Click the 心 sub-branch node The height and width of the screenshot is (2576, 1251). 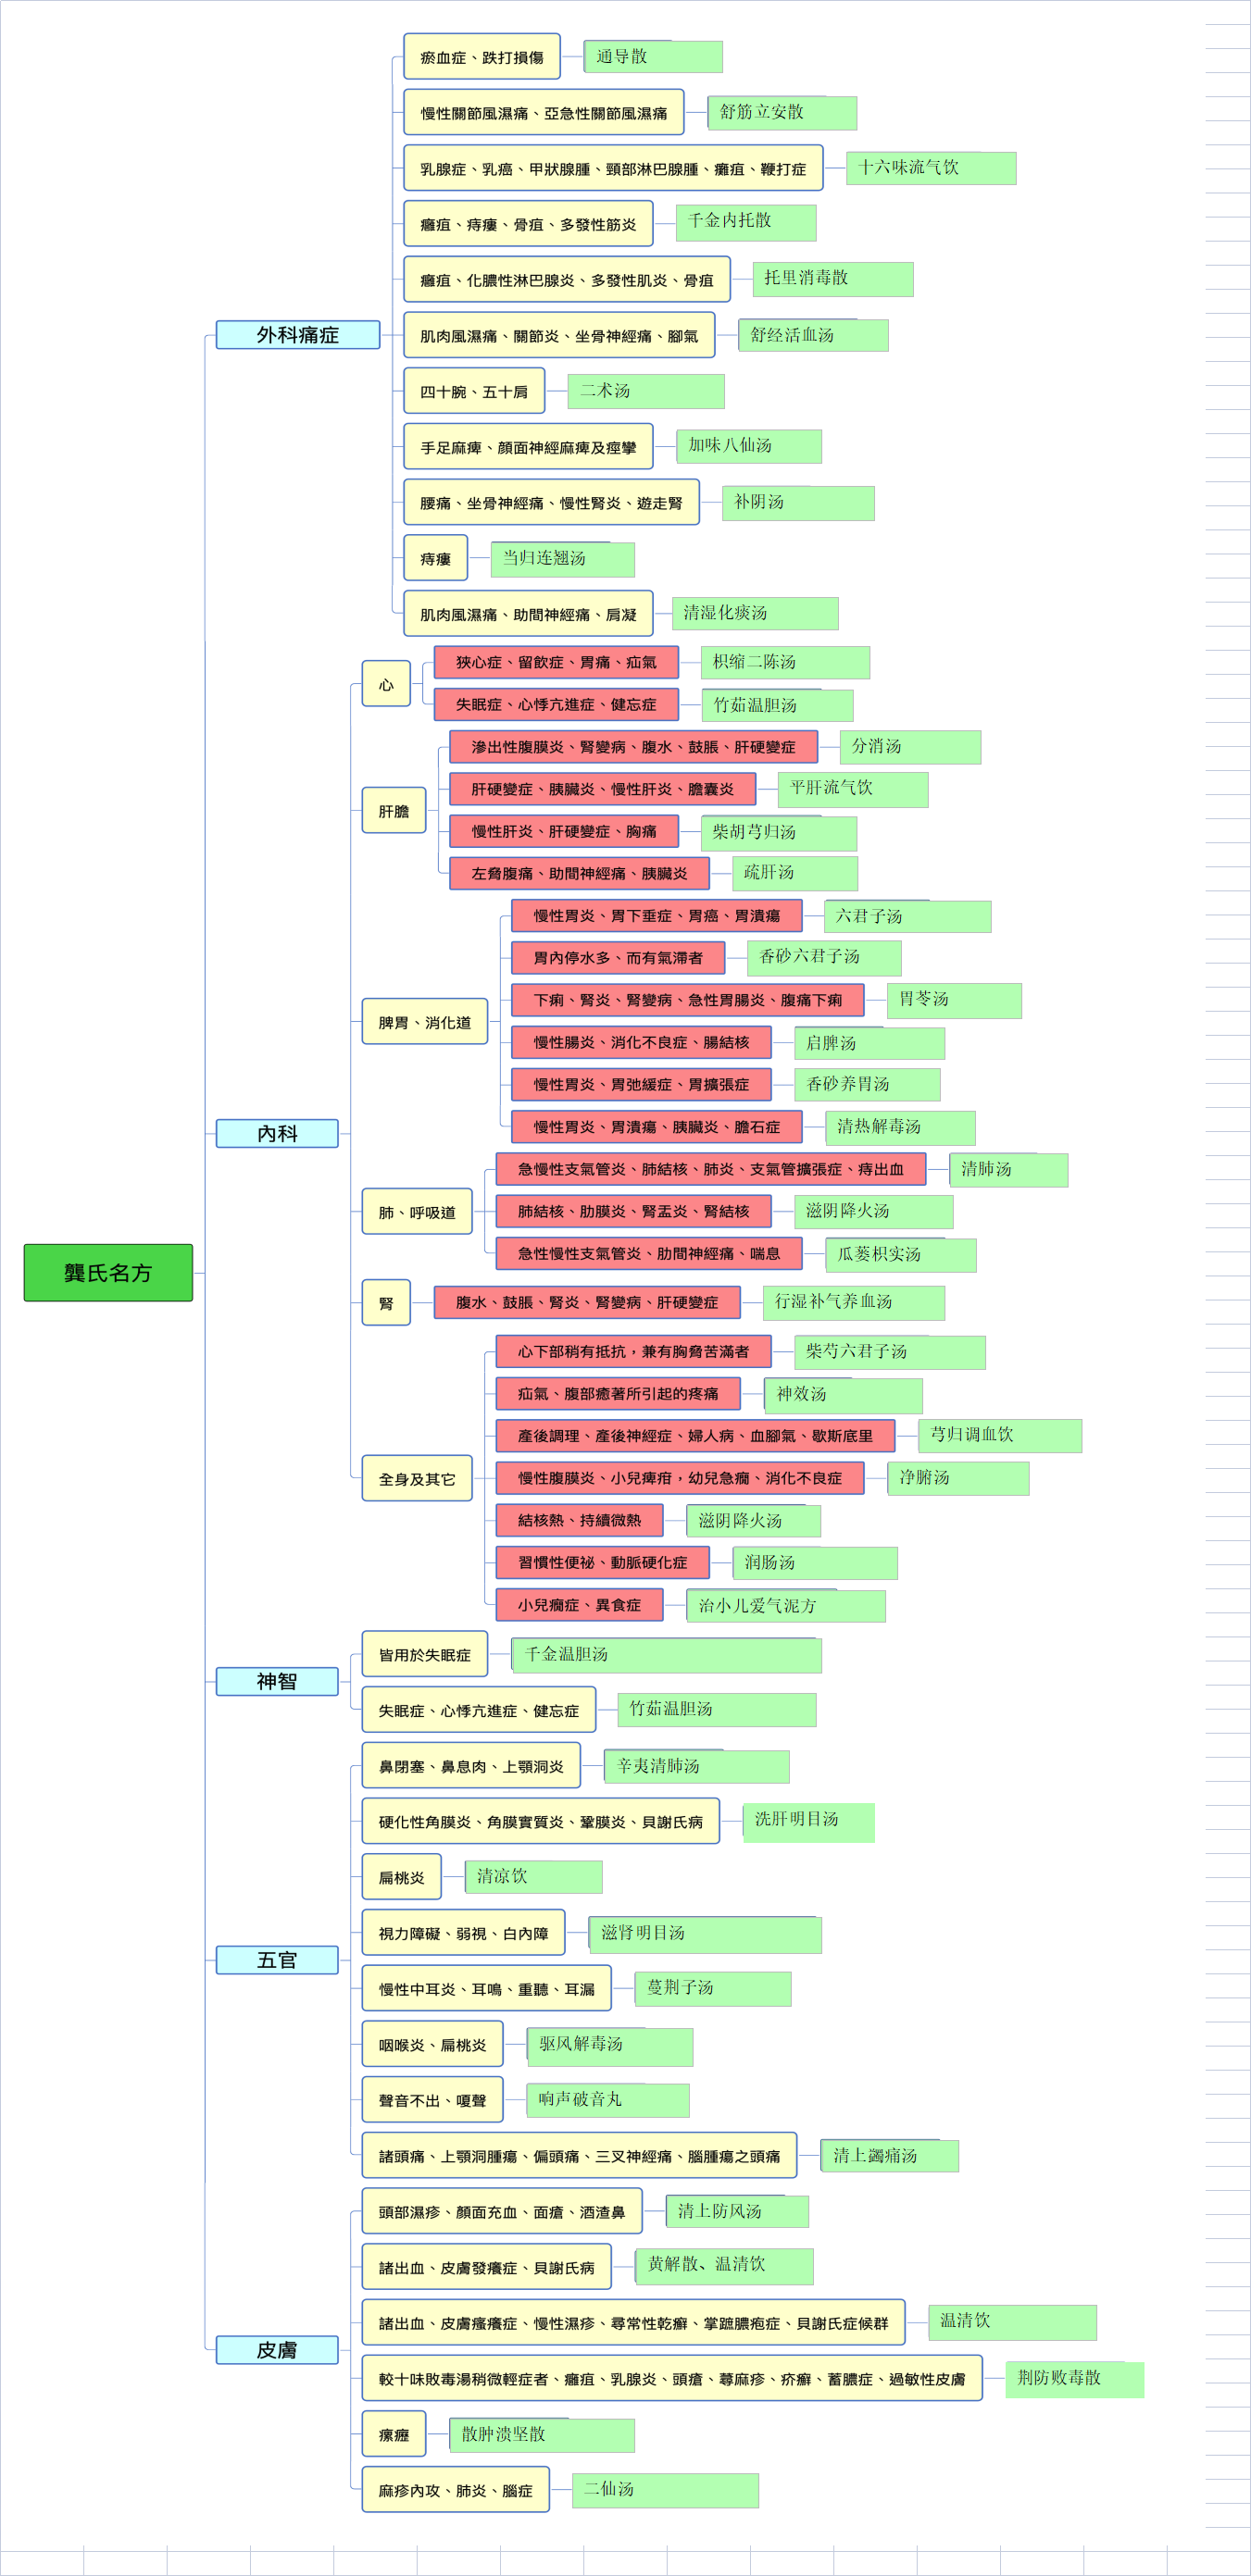[x=386, y=684]
